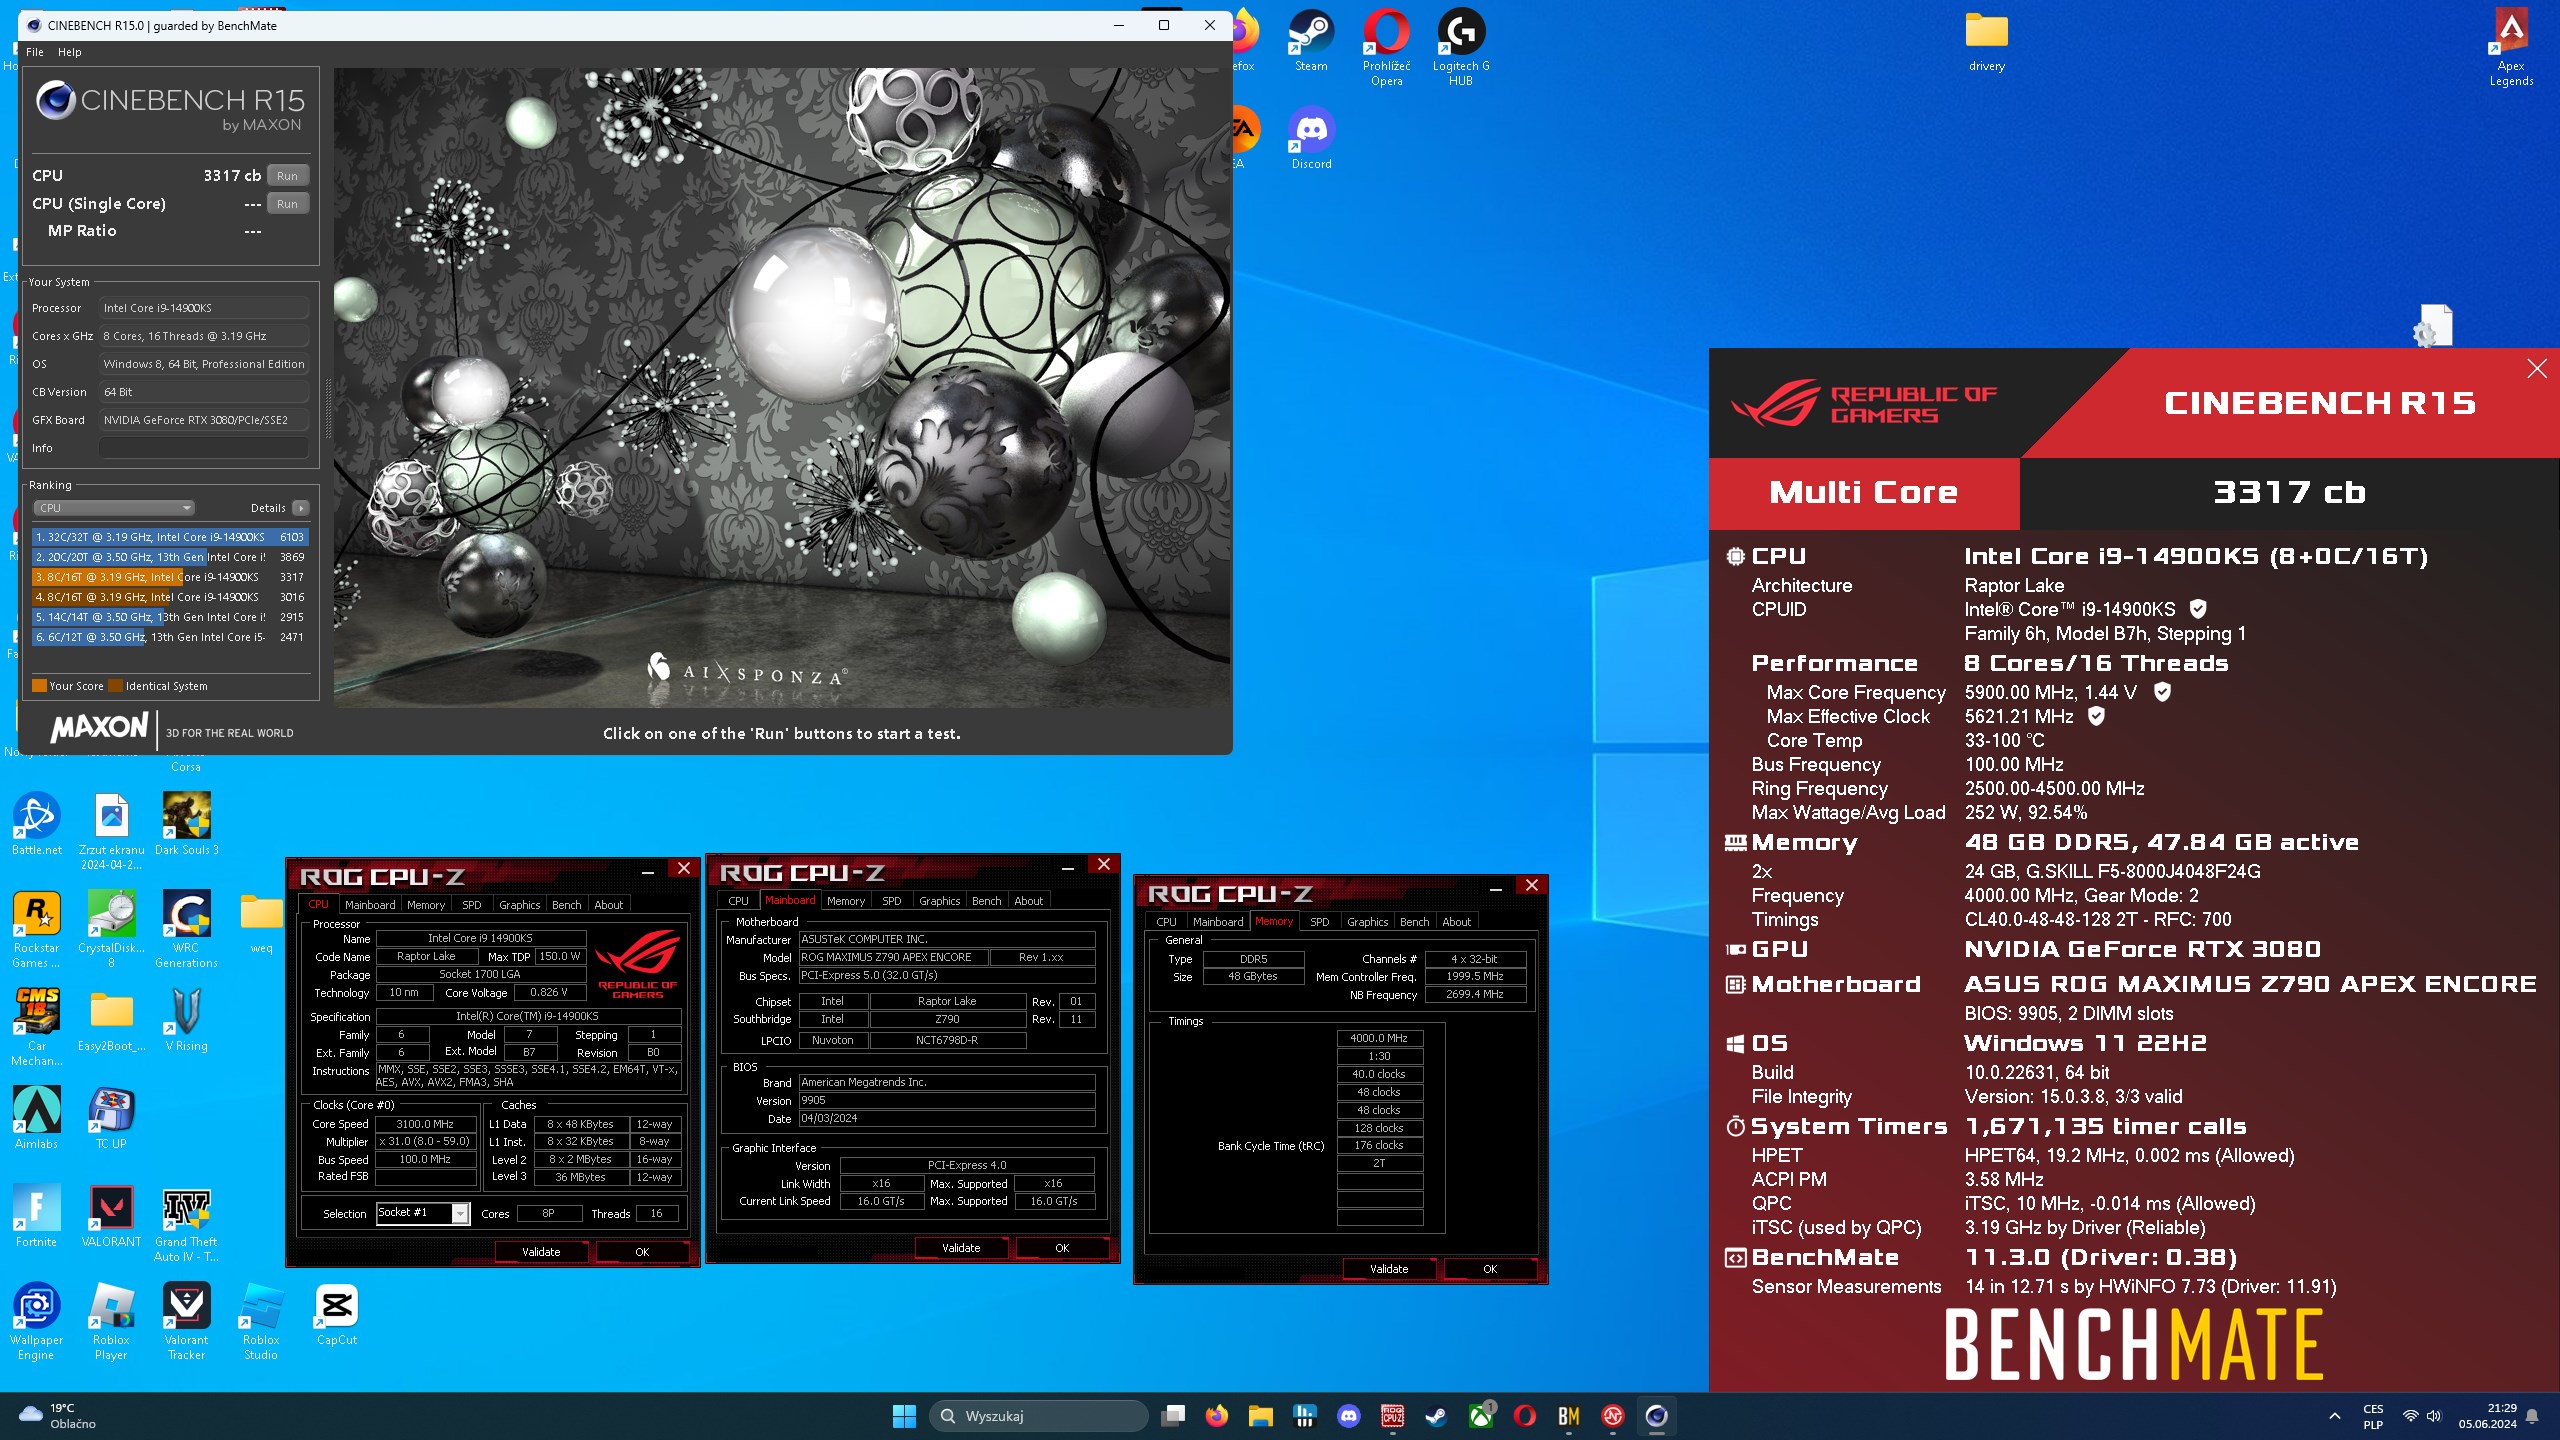The width and height of the screenshot is (2560, 1440).
Task: Expand the Ranking Details arrow button
Action: 301,508
